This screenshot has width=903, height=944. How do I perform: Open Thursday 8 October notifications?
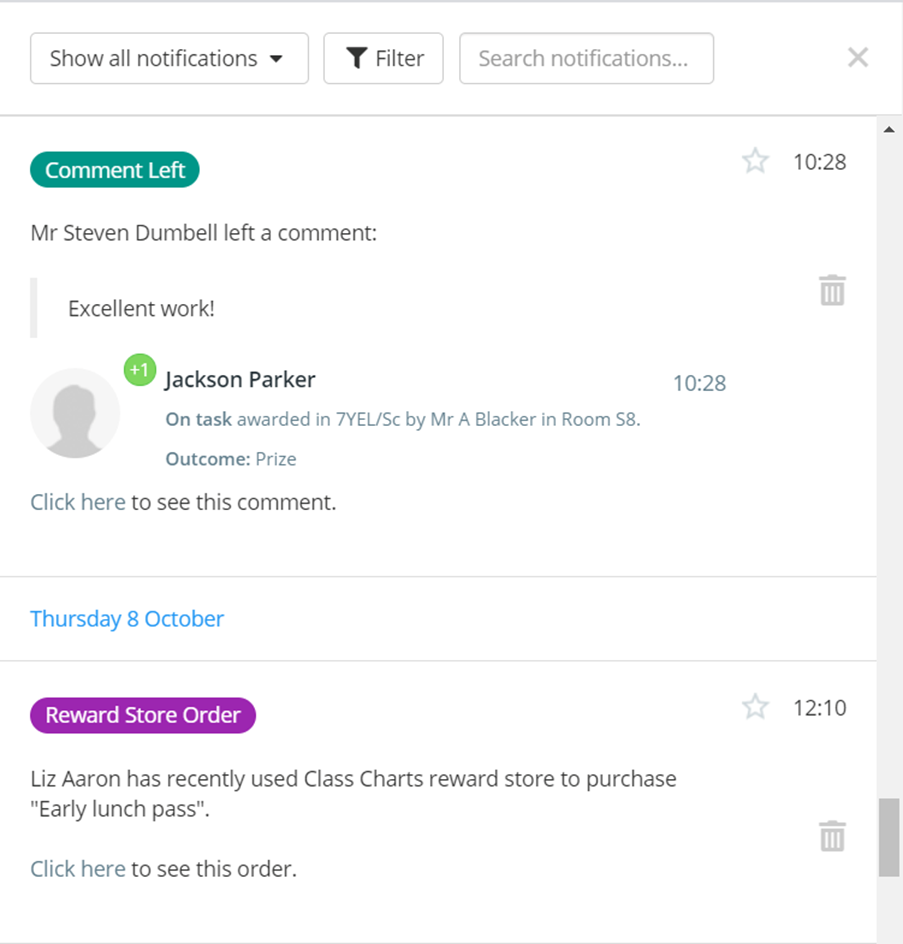(127, 618)
